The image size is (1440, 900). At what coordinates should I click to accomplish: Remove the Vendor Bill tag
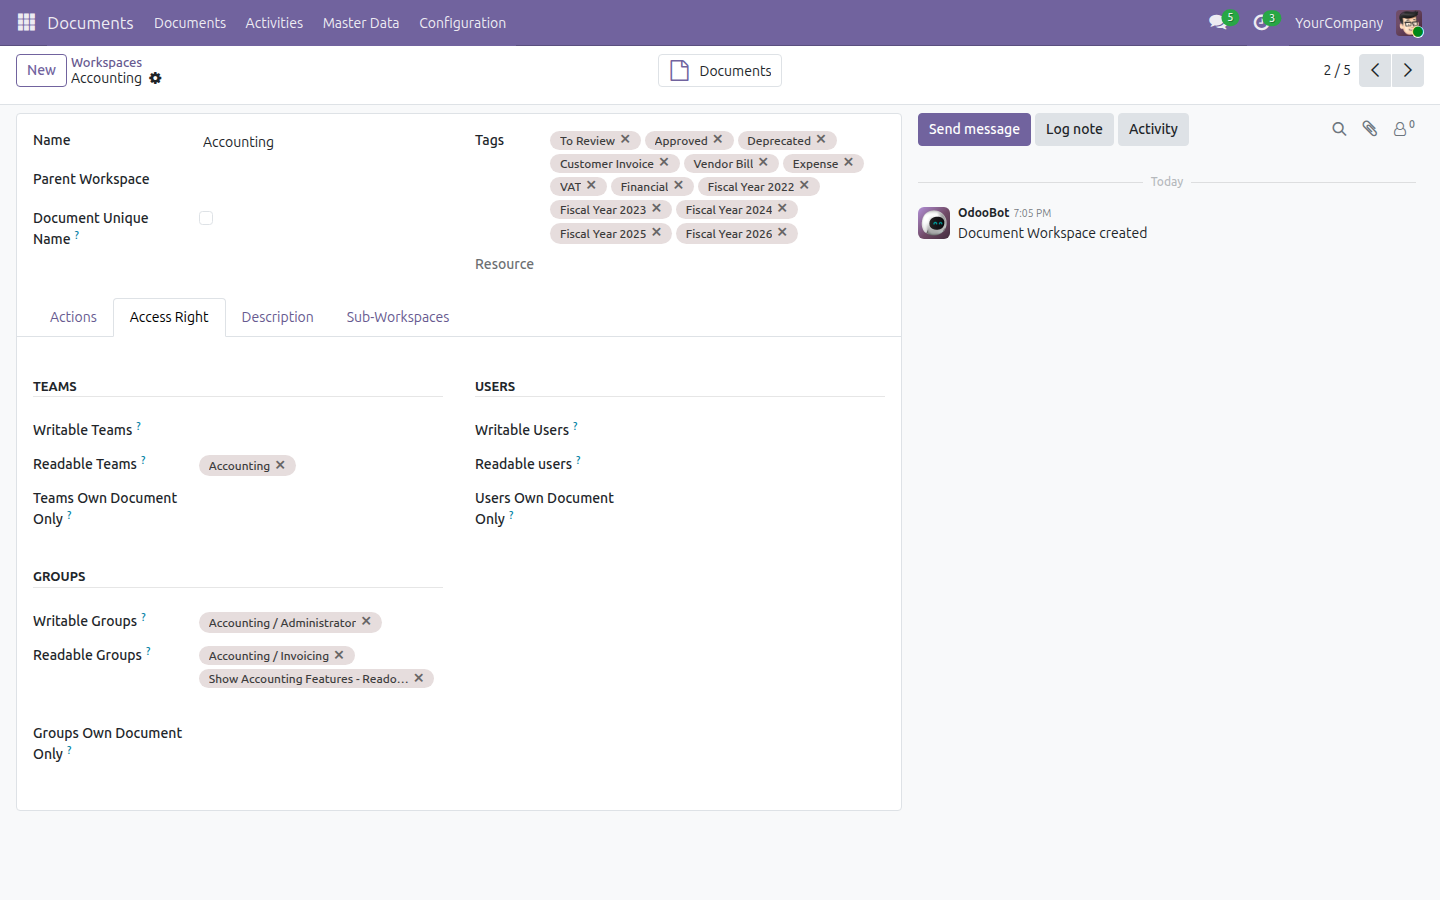[x=763, y=163]
